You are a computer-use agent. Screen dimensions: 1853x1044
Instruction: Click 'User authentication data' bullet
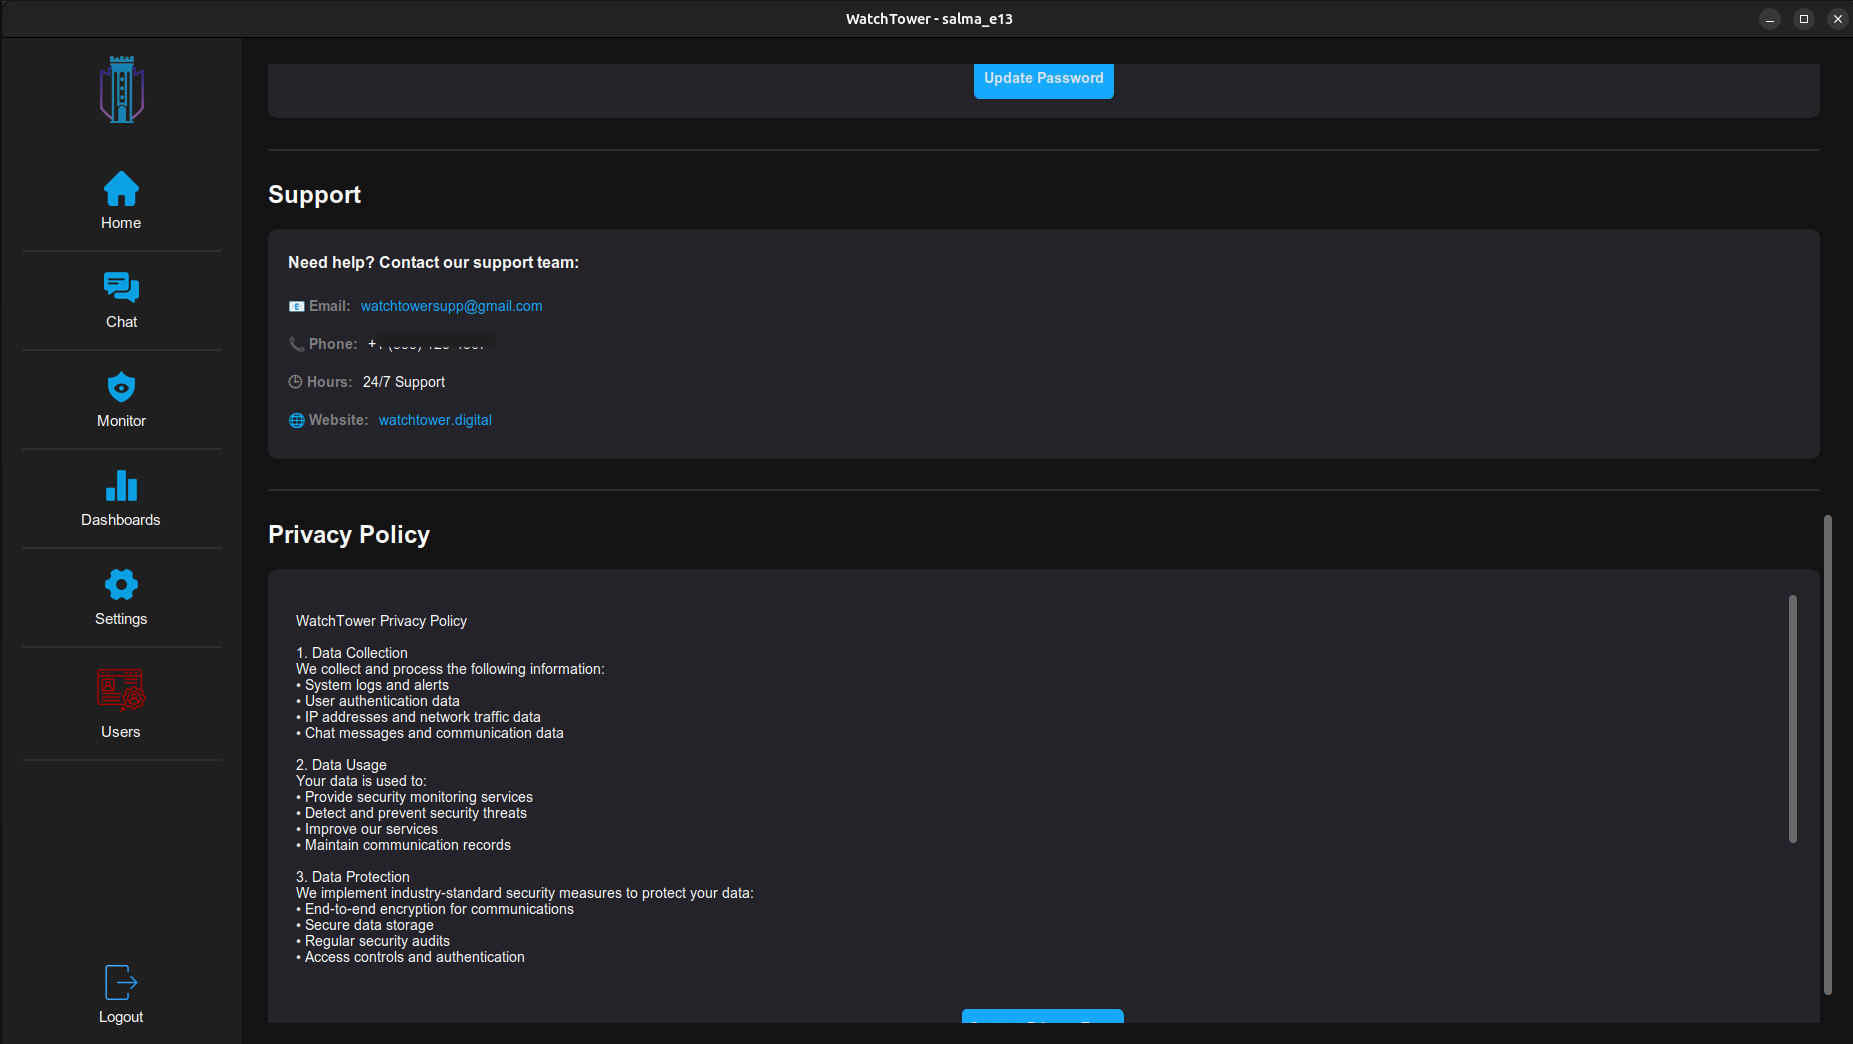coord(378,701)
